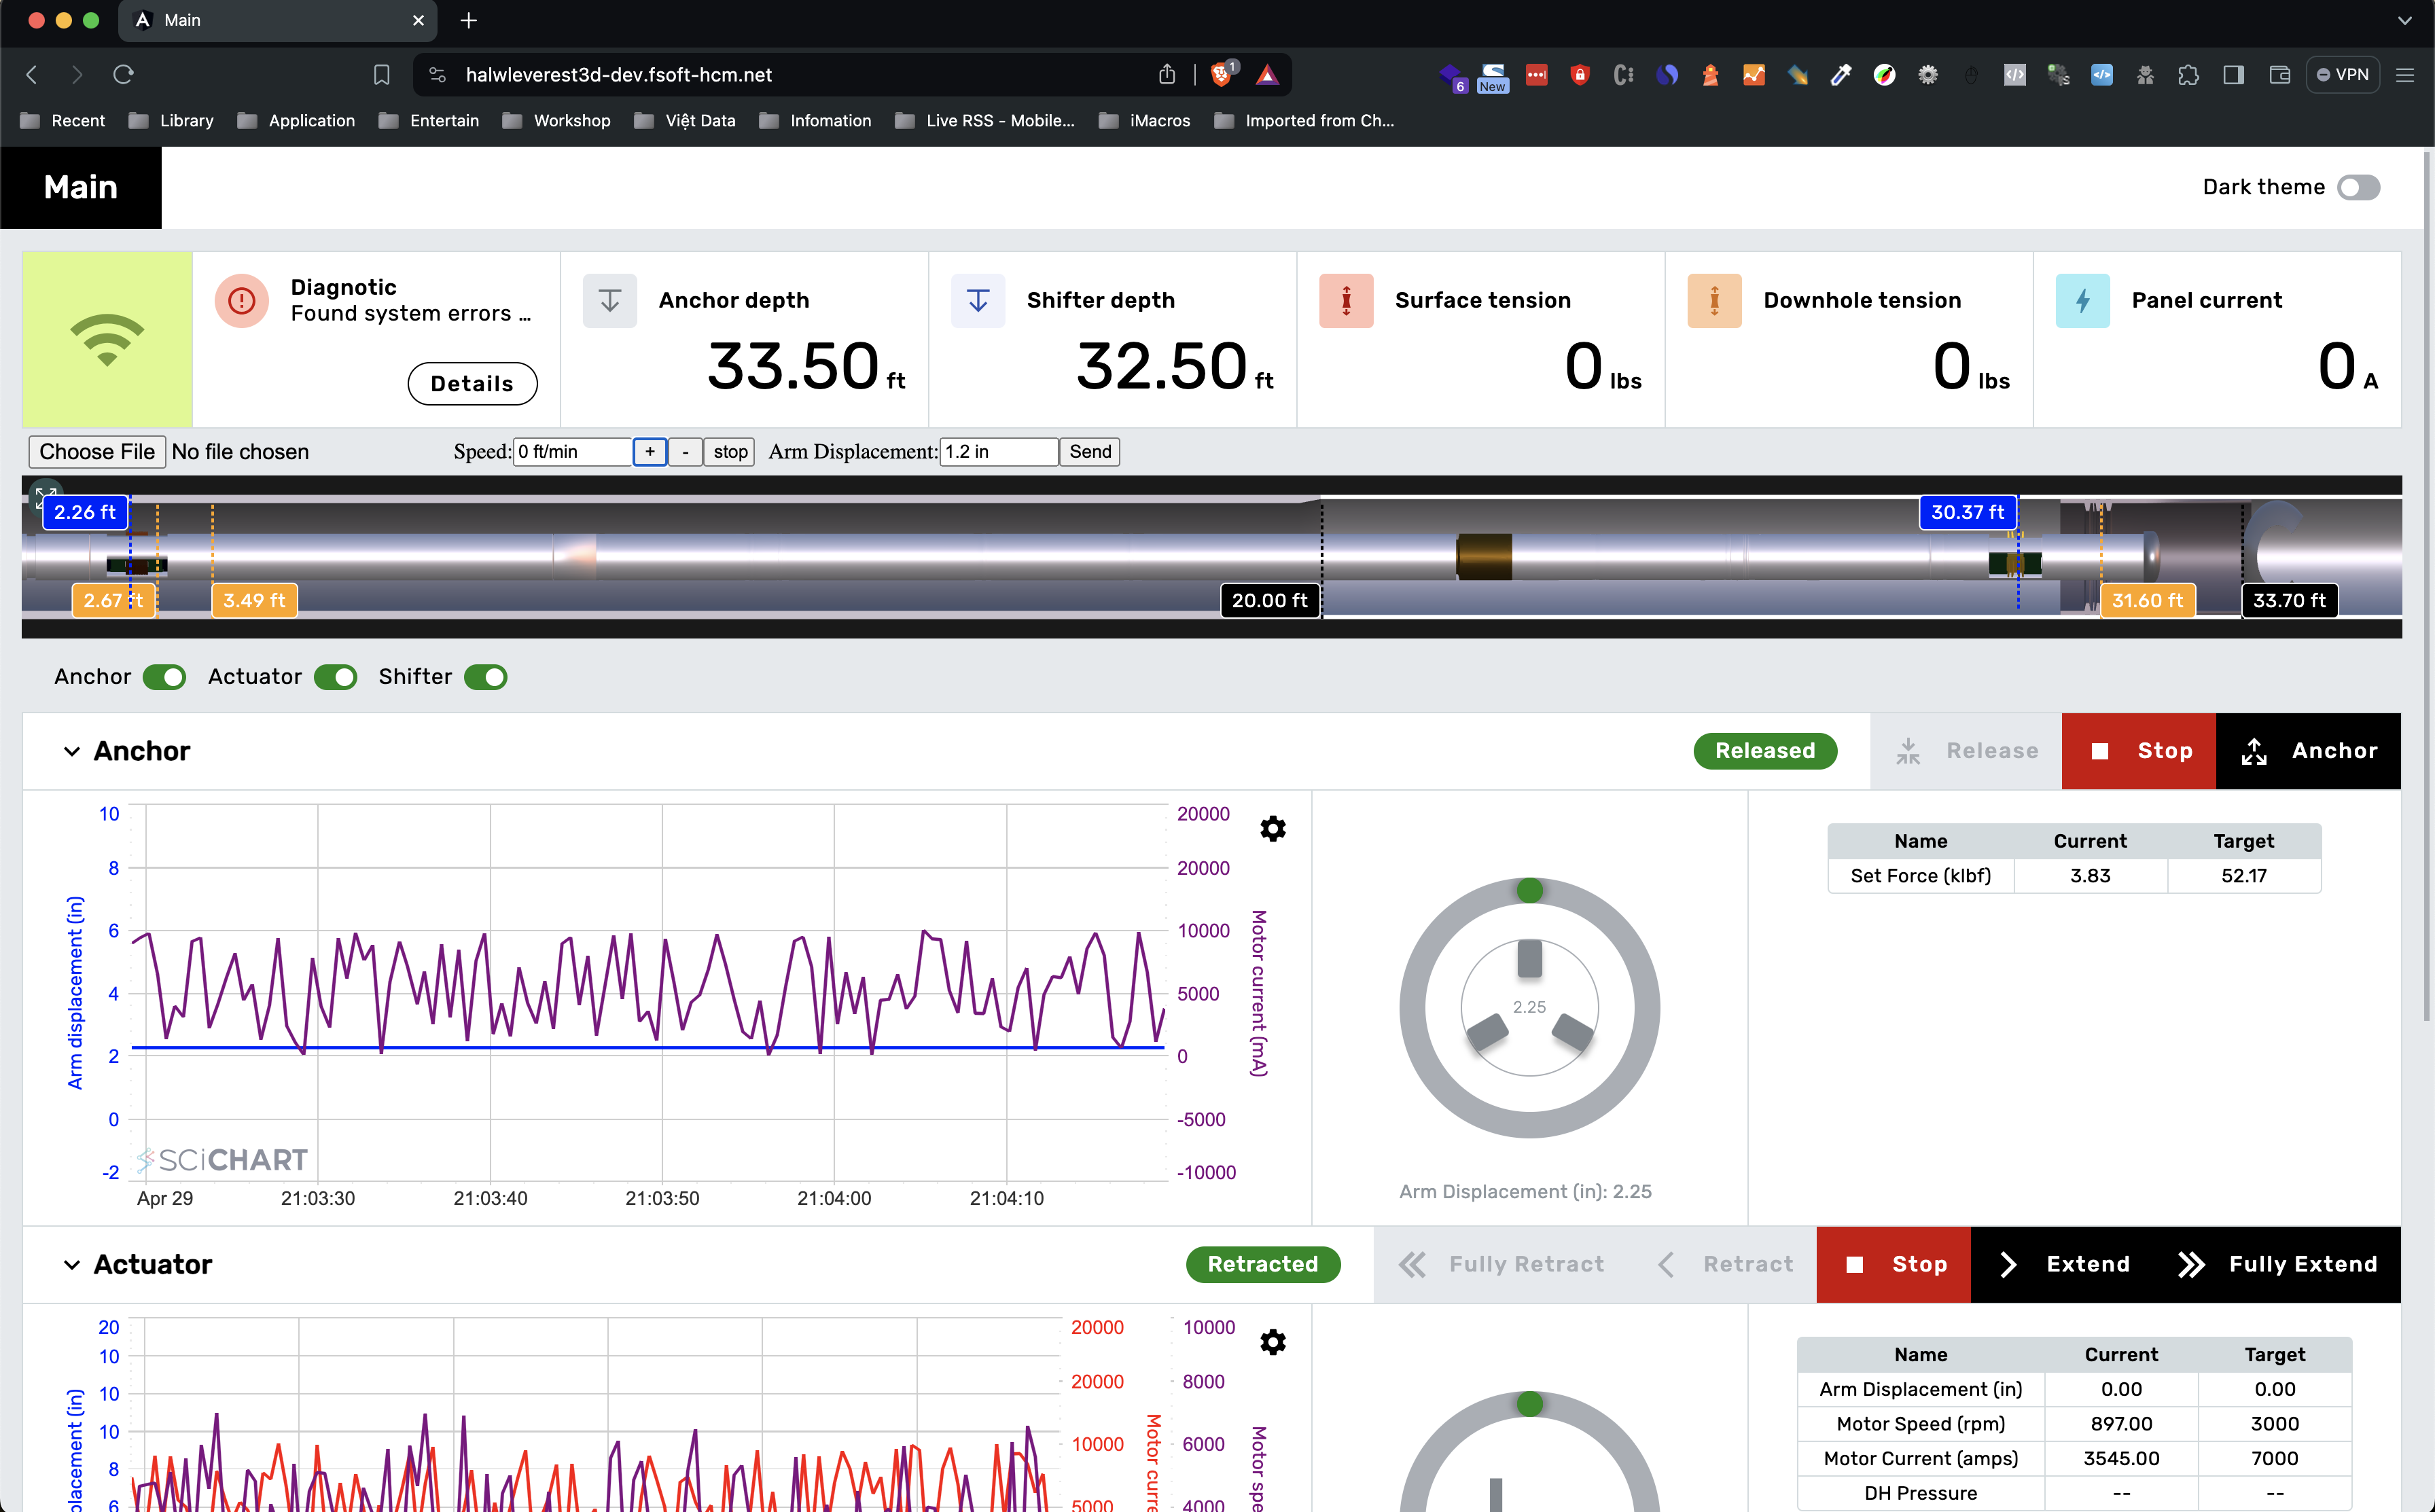The height and width of the screenshot is (1512, 2435).
Task: Click the Surface tension icon
Action: [x=1345, y=300]
